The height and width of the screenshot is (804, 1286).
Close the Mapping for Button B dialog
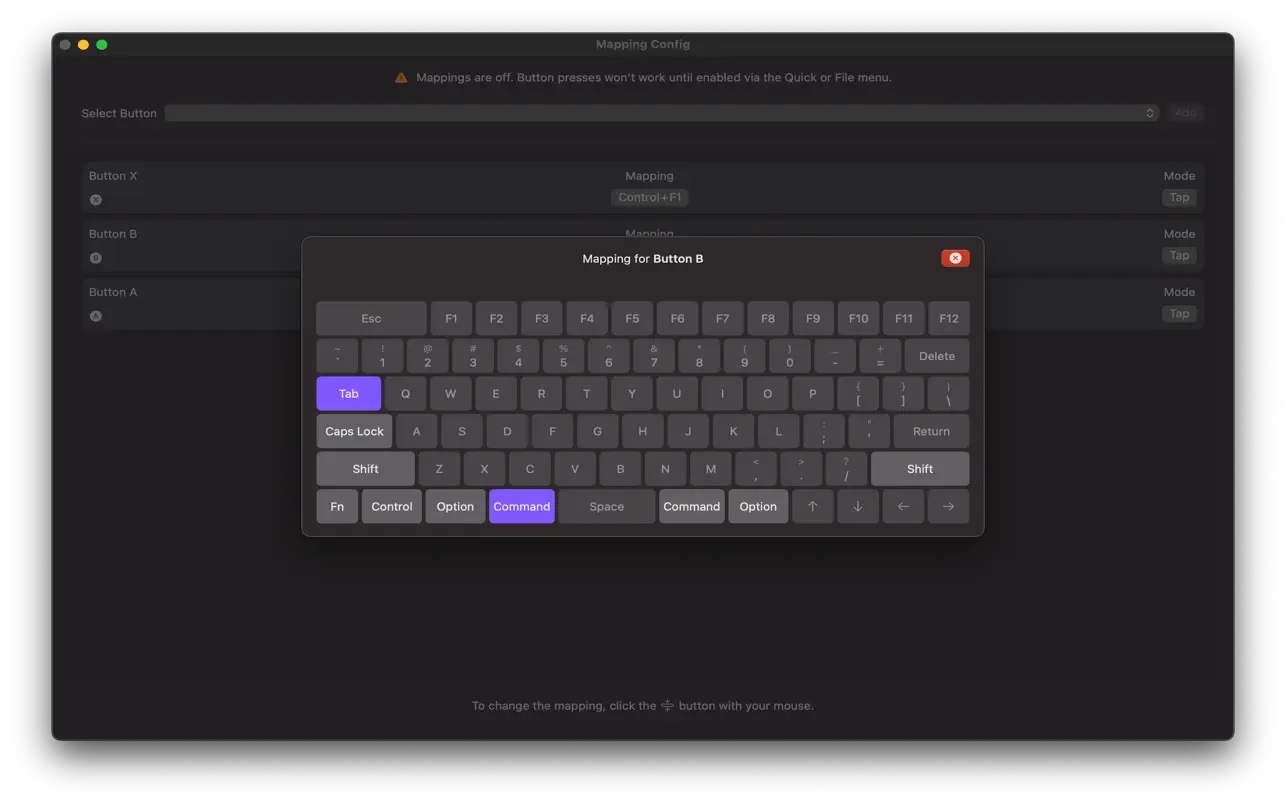coord(954,257)
